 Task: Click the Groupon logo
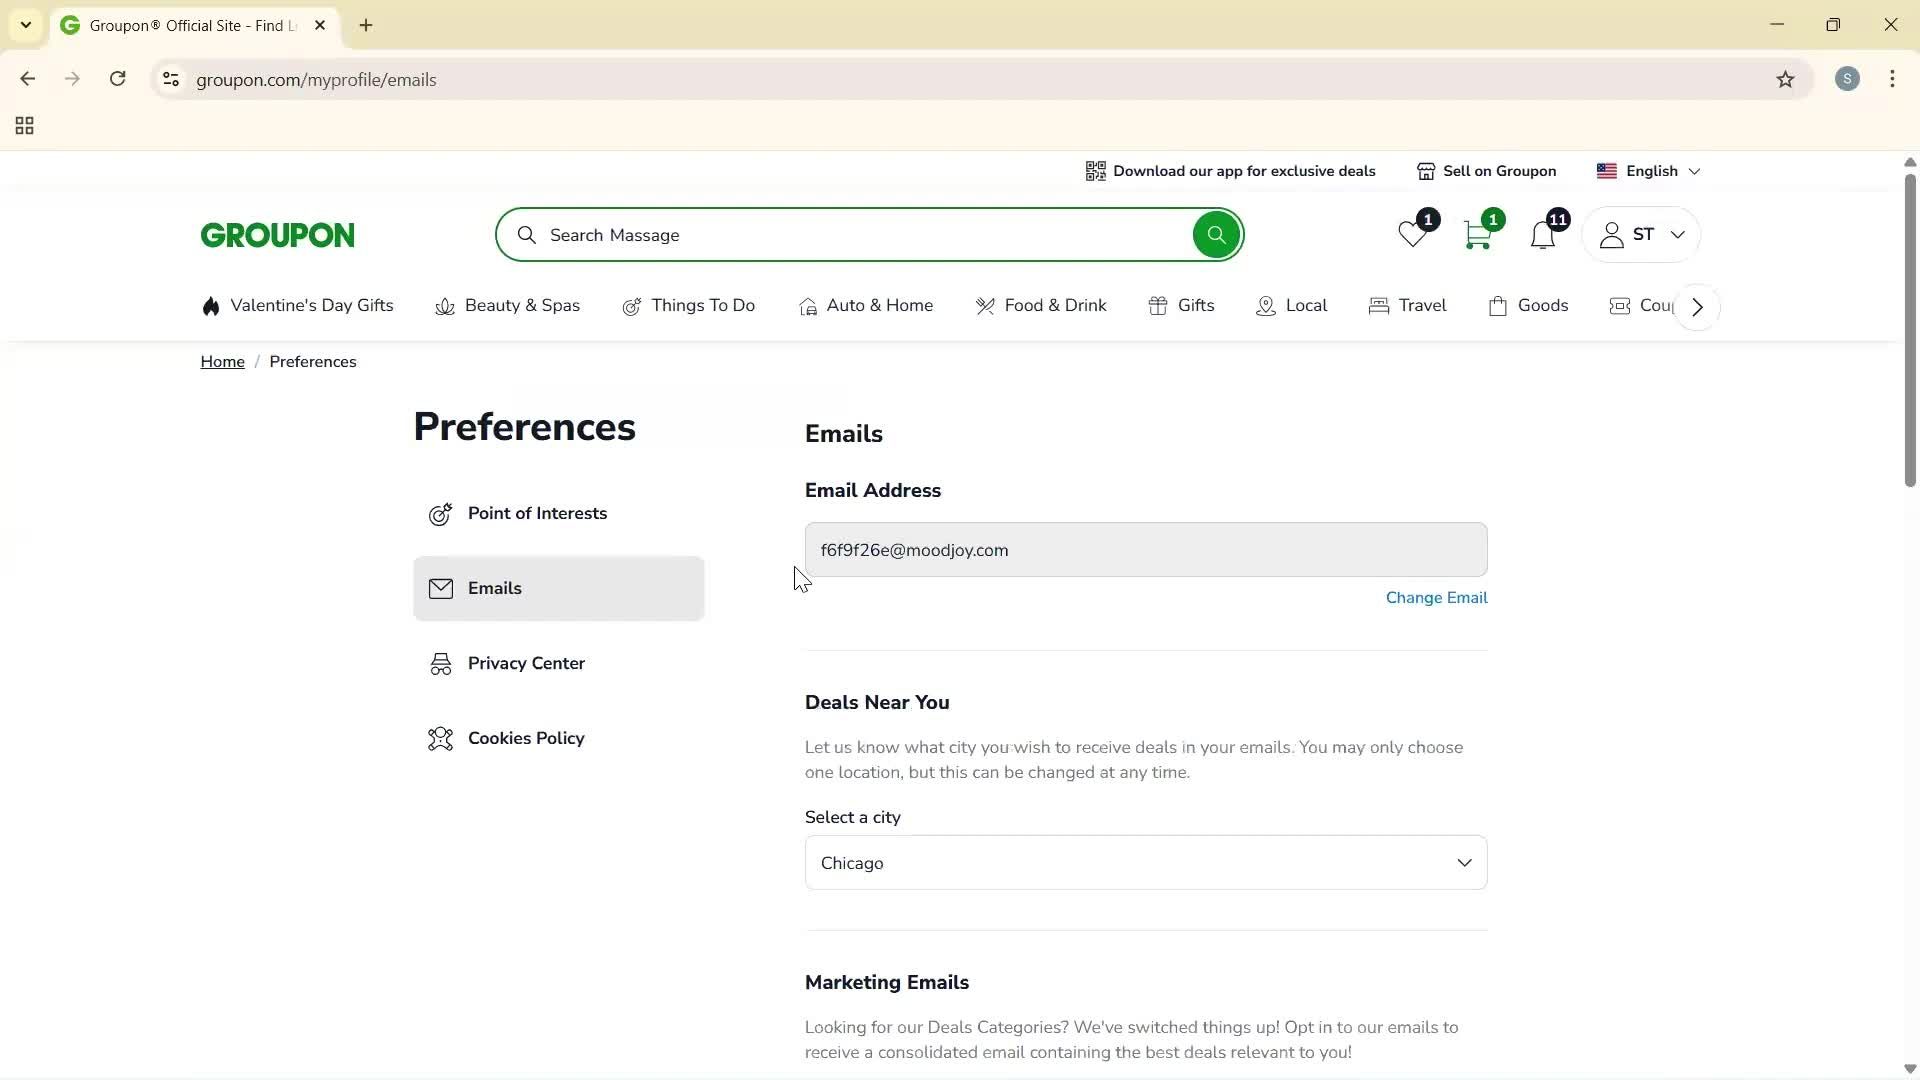(x=277, y=234)
